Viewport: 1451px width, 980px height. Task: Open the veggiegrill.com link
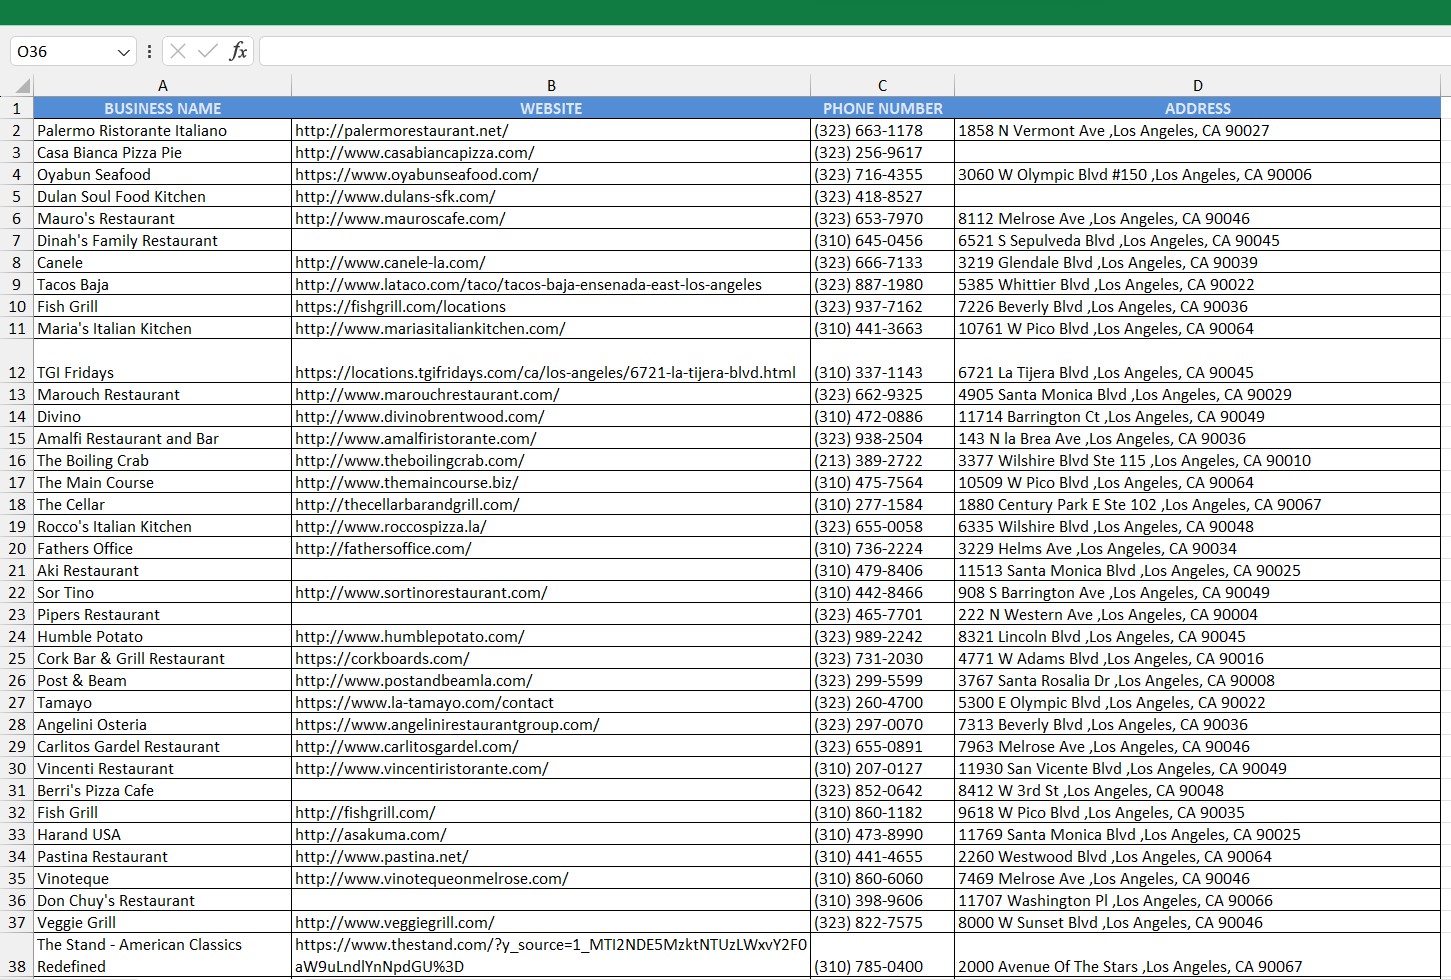coord(395,922)
